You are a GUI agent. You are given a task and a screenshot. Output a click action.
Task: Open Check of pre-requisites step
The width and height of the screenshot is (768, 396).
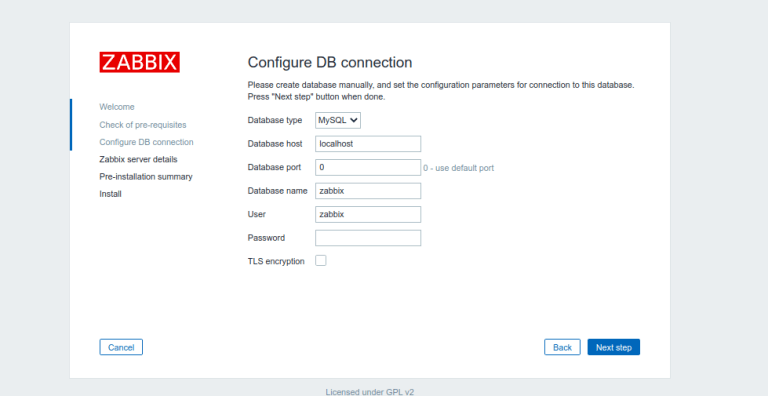pyautogui.click(x=143, y=125)
